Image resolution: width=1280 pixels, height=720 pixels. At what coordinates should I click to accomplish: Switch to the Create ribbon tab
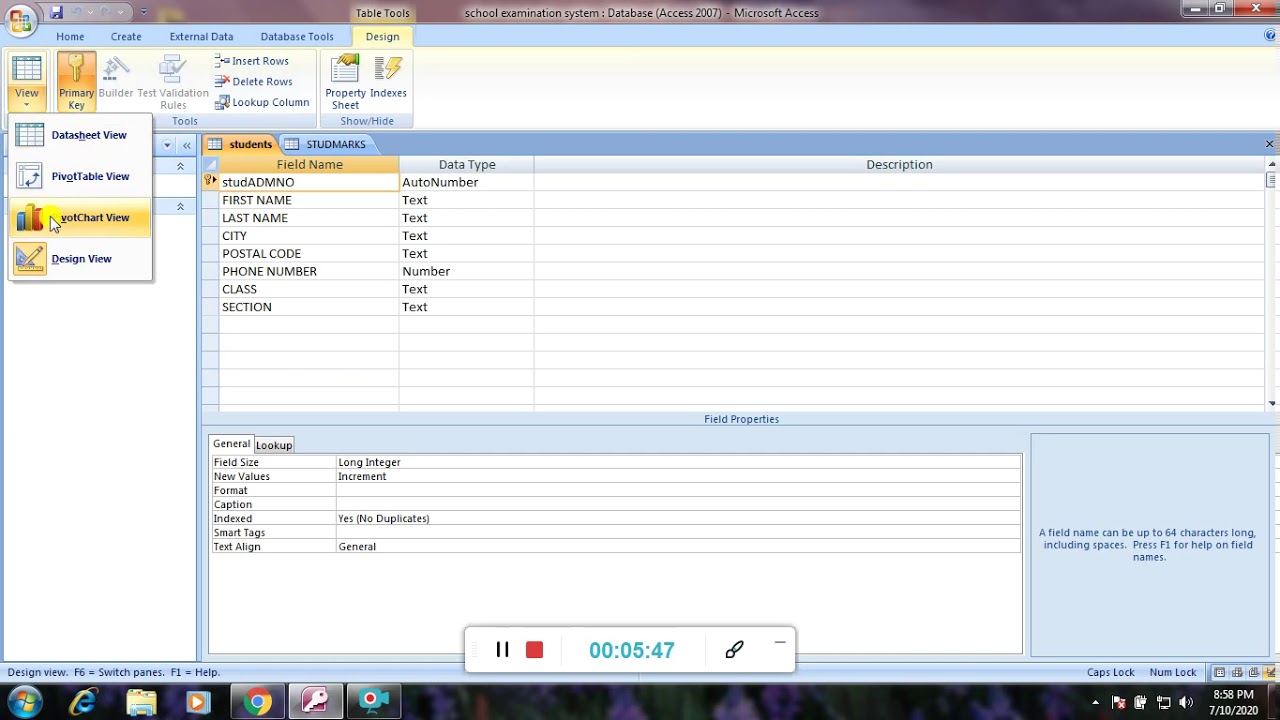(126, 36)
